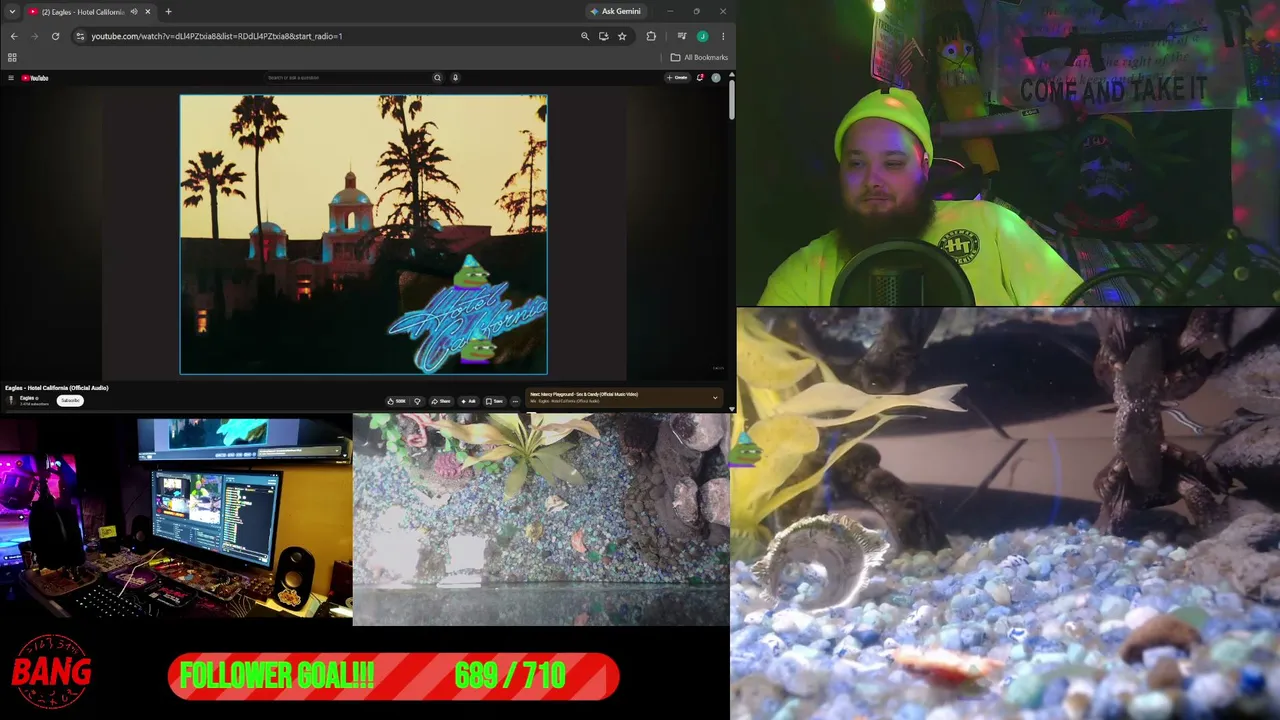Bookmark this page with the star icon
The image size is (1280, 720).
(622, 36)
